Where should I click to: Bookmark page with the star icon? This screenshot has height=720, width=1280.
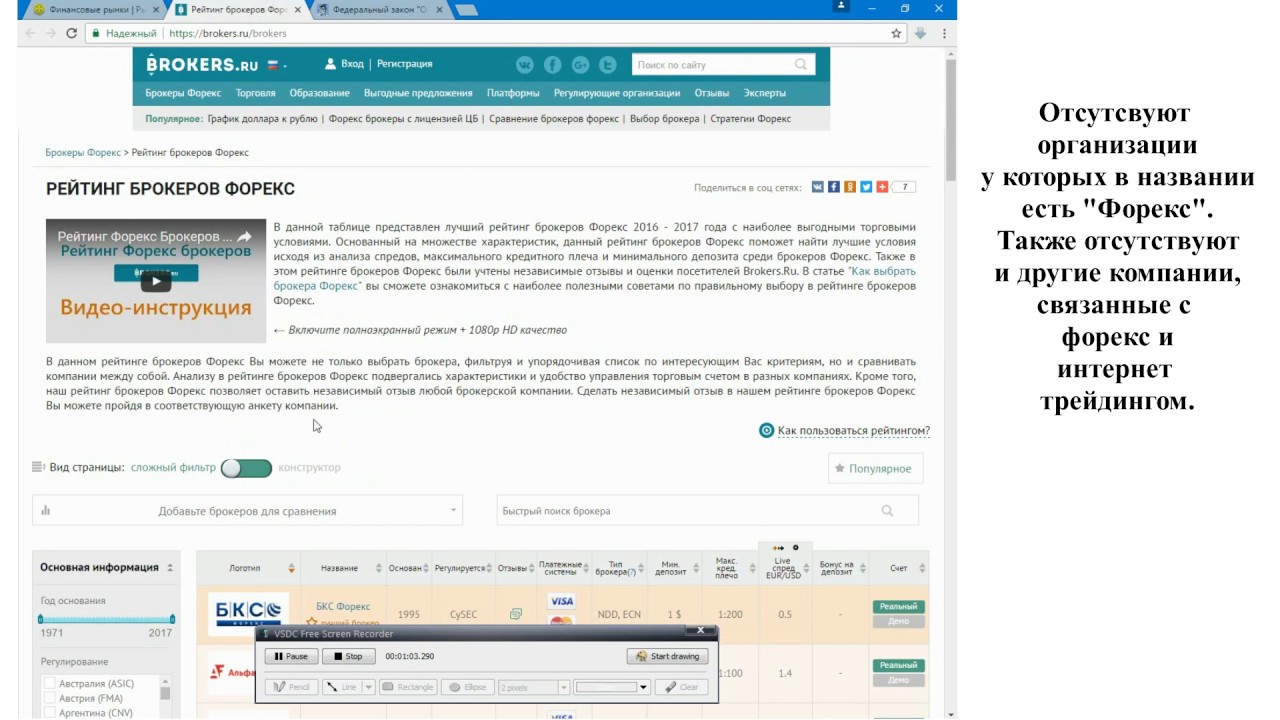(897, 33)
